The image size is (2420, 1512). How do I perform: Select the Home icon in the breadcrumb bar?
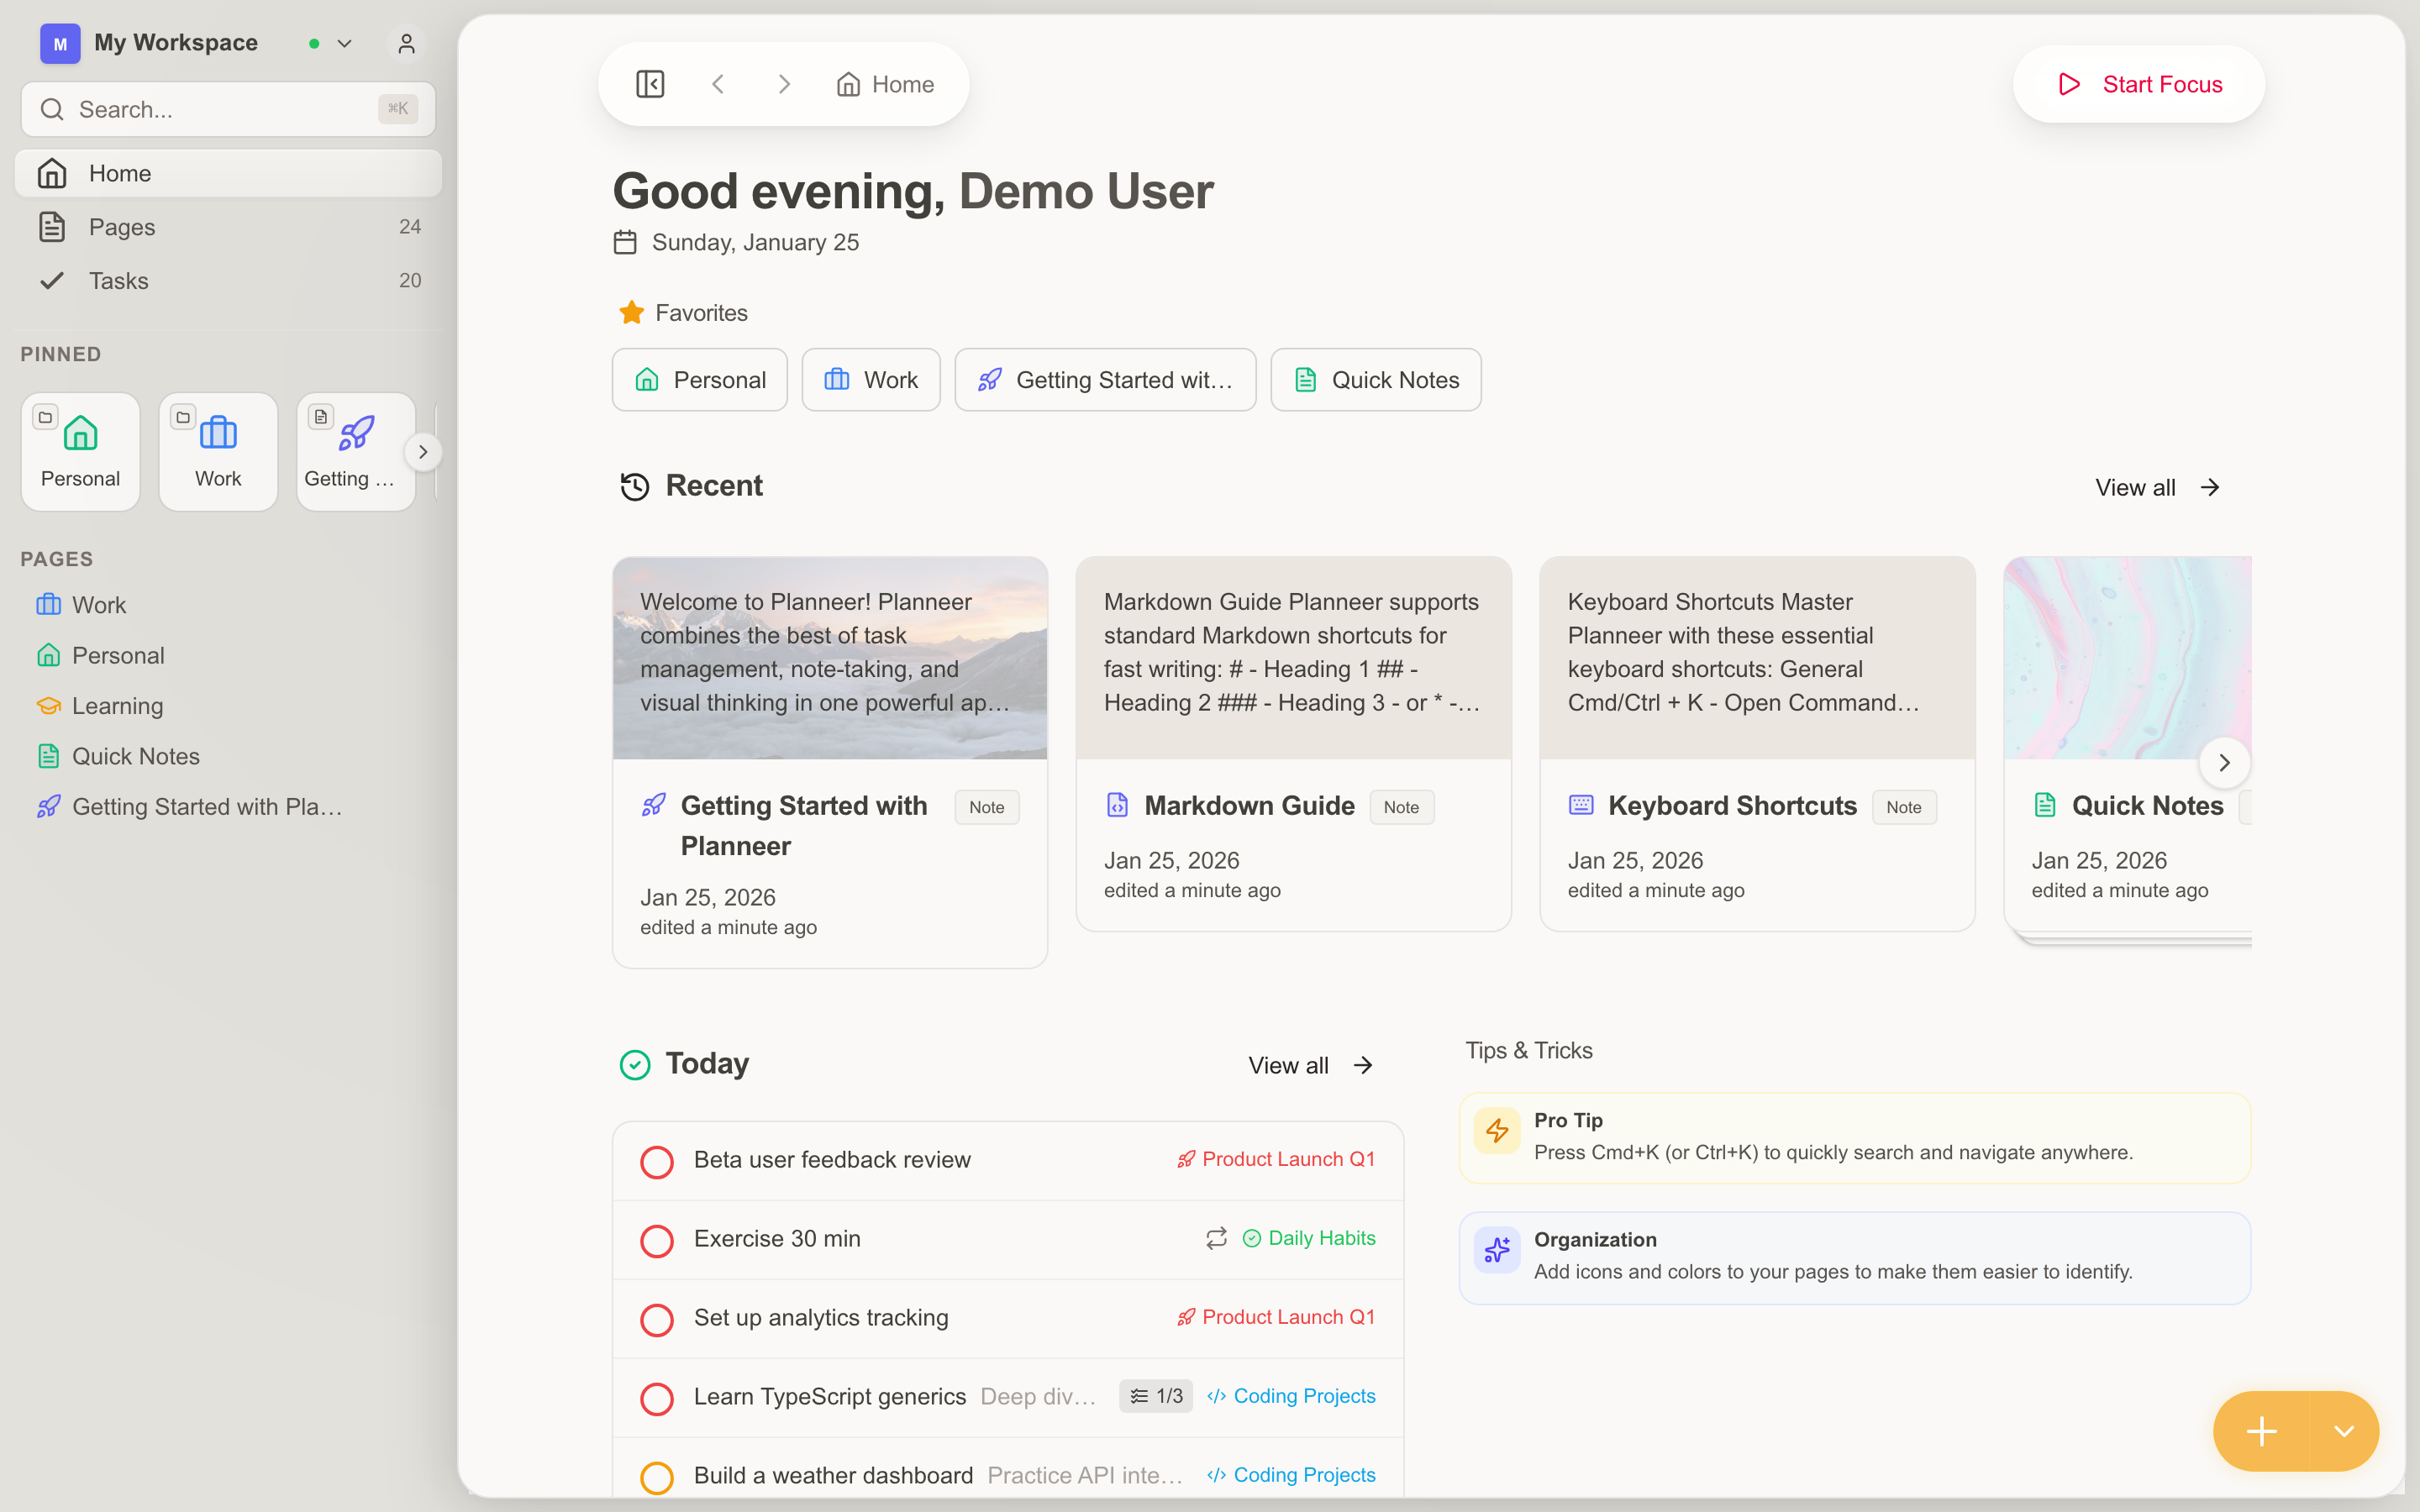pos(848,83)
